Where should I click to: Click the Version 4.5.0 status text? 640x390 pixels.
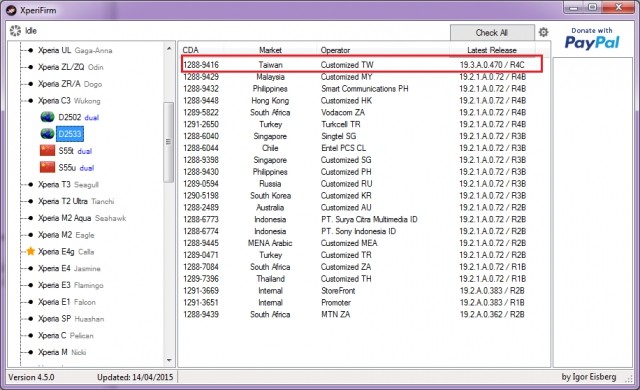[31, 377]
